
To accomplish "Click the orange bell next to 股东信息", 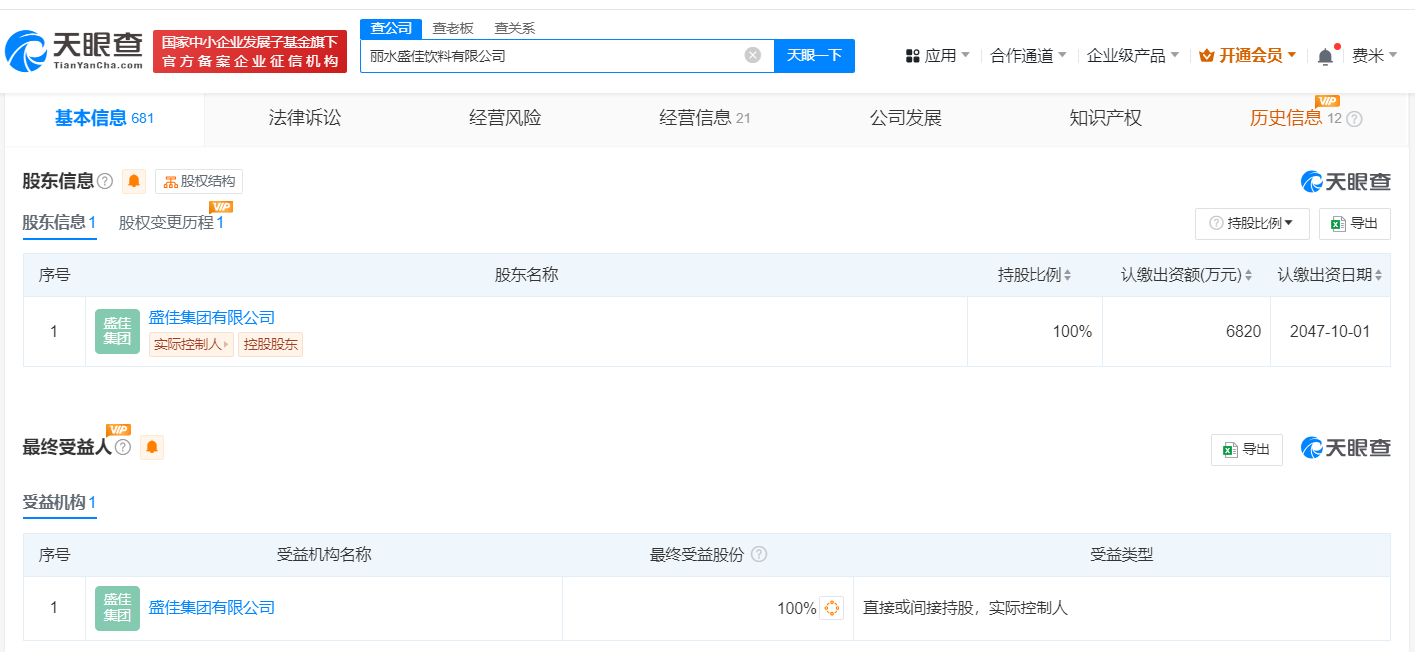I will pyautogui.click(x=134, y=181).
